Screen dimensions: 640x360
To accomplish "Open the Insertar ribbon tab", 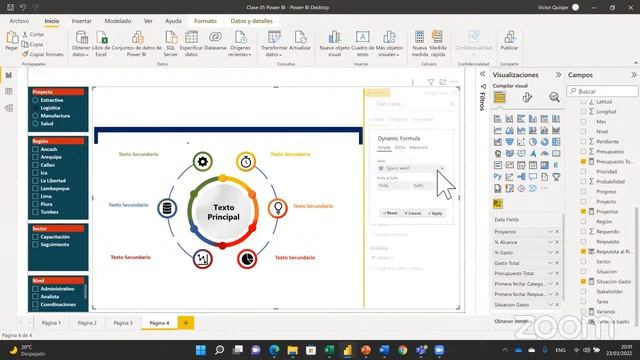I will pos(82,21).
